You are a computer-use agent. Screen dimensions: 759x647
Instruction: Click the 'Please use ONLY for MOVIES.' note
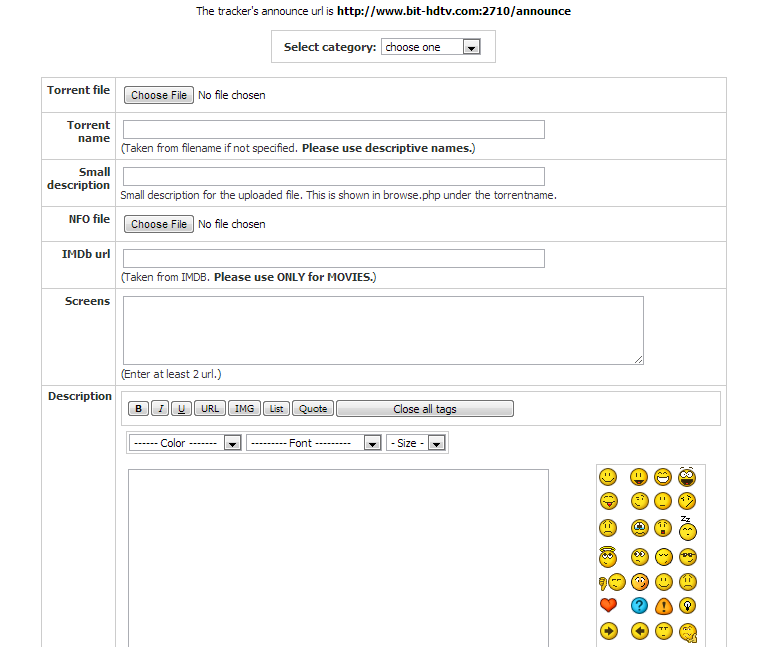[294, 277]
